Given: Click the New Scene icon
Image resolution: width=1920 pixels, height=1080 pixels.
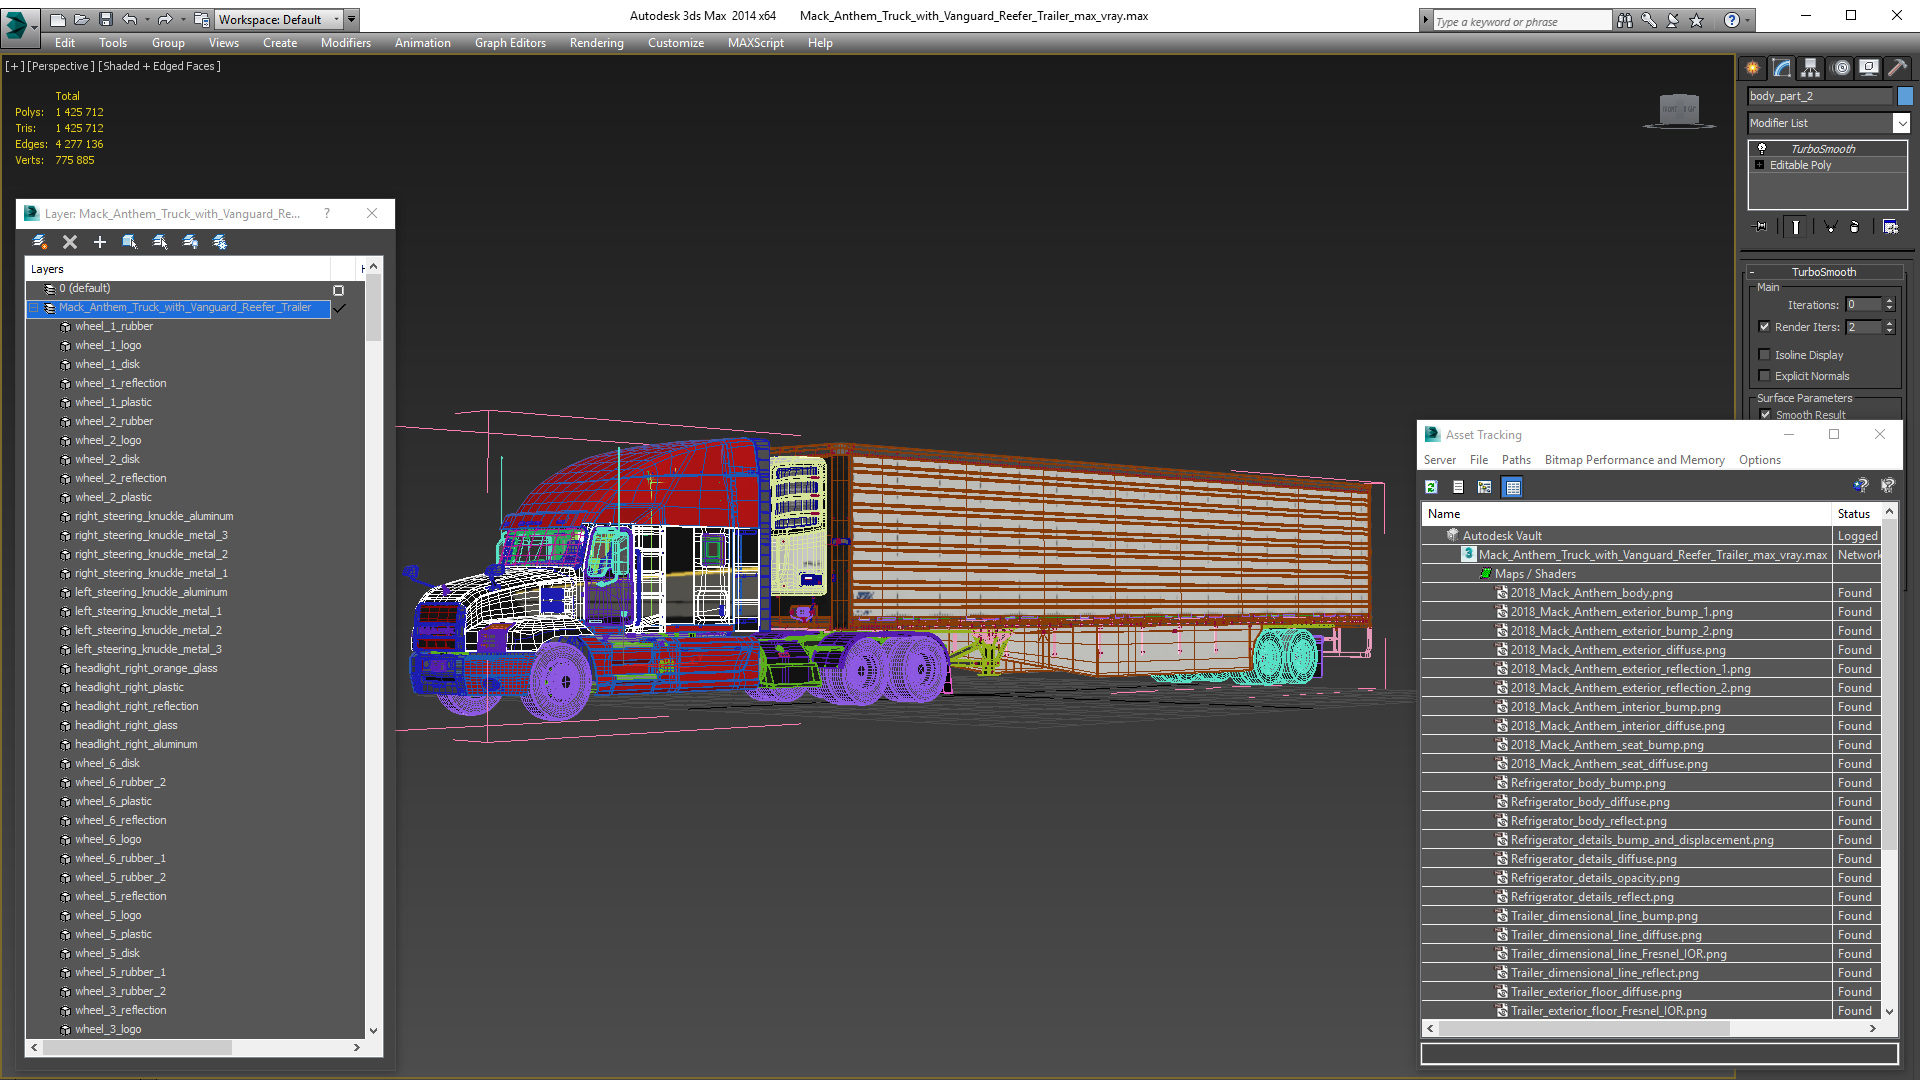Looking at the screenshot, I should click(x=58, y=19).
